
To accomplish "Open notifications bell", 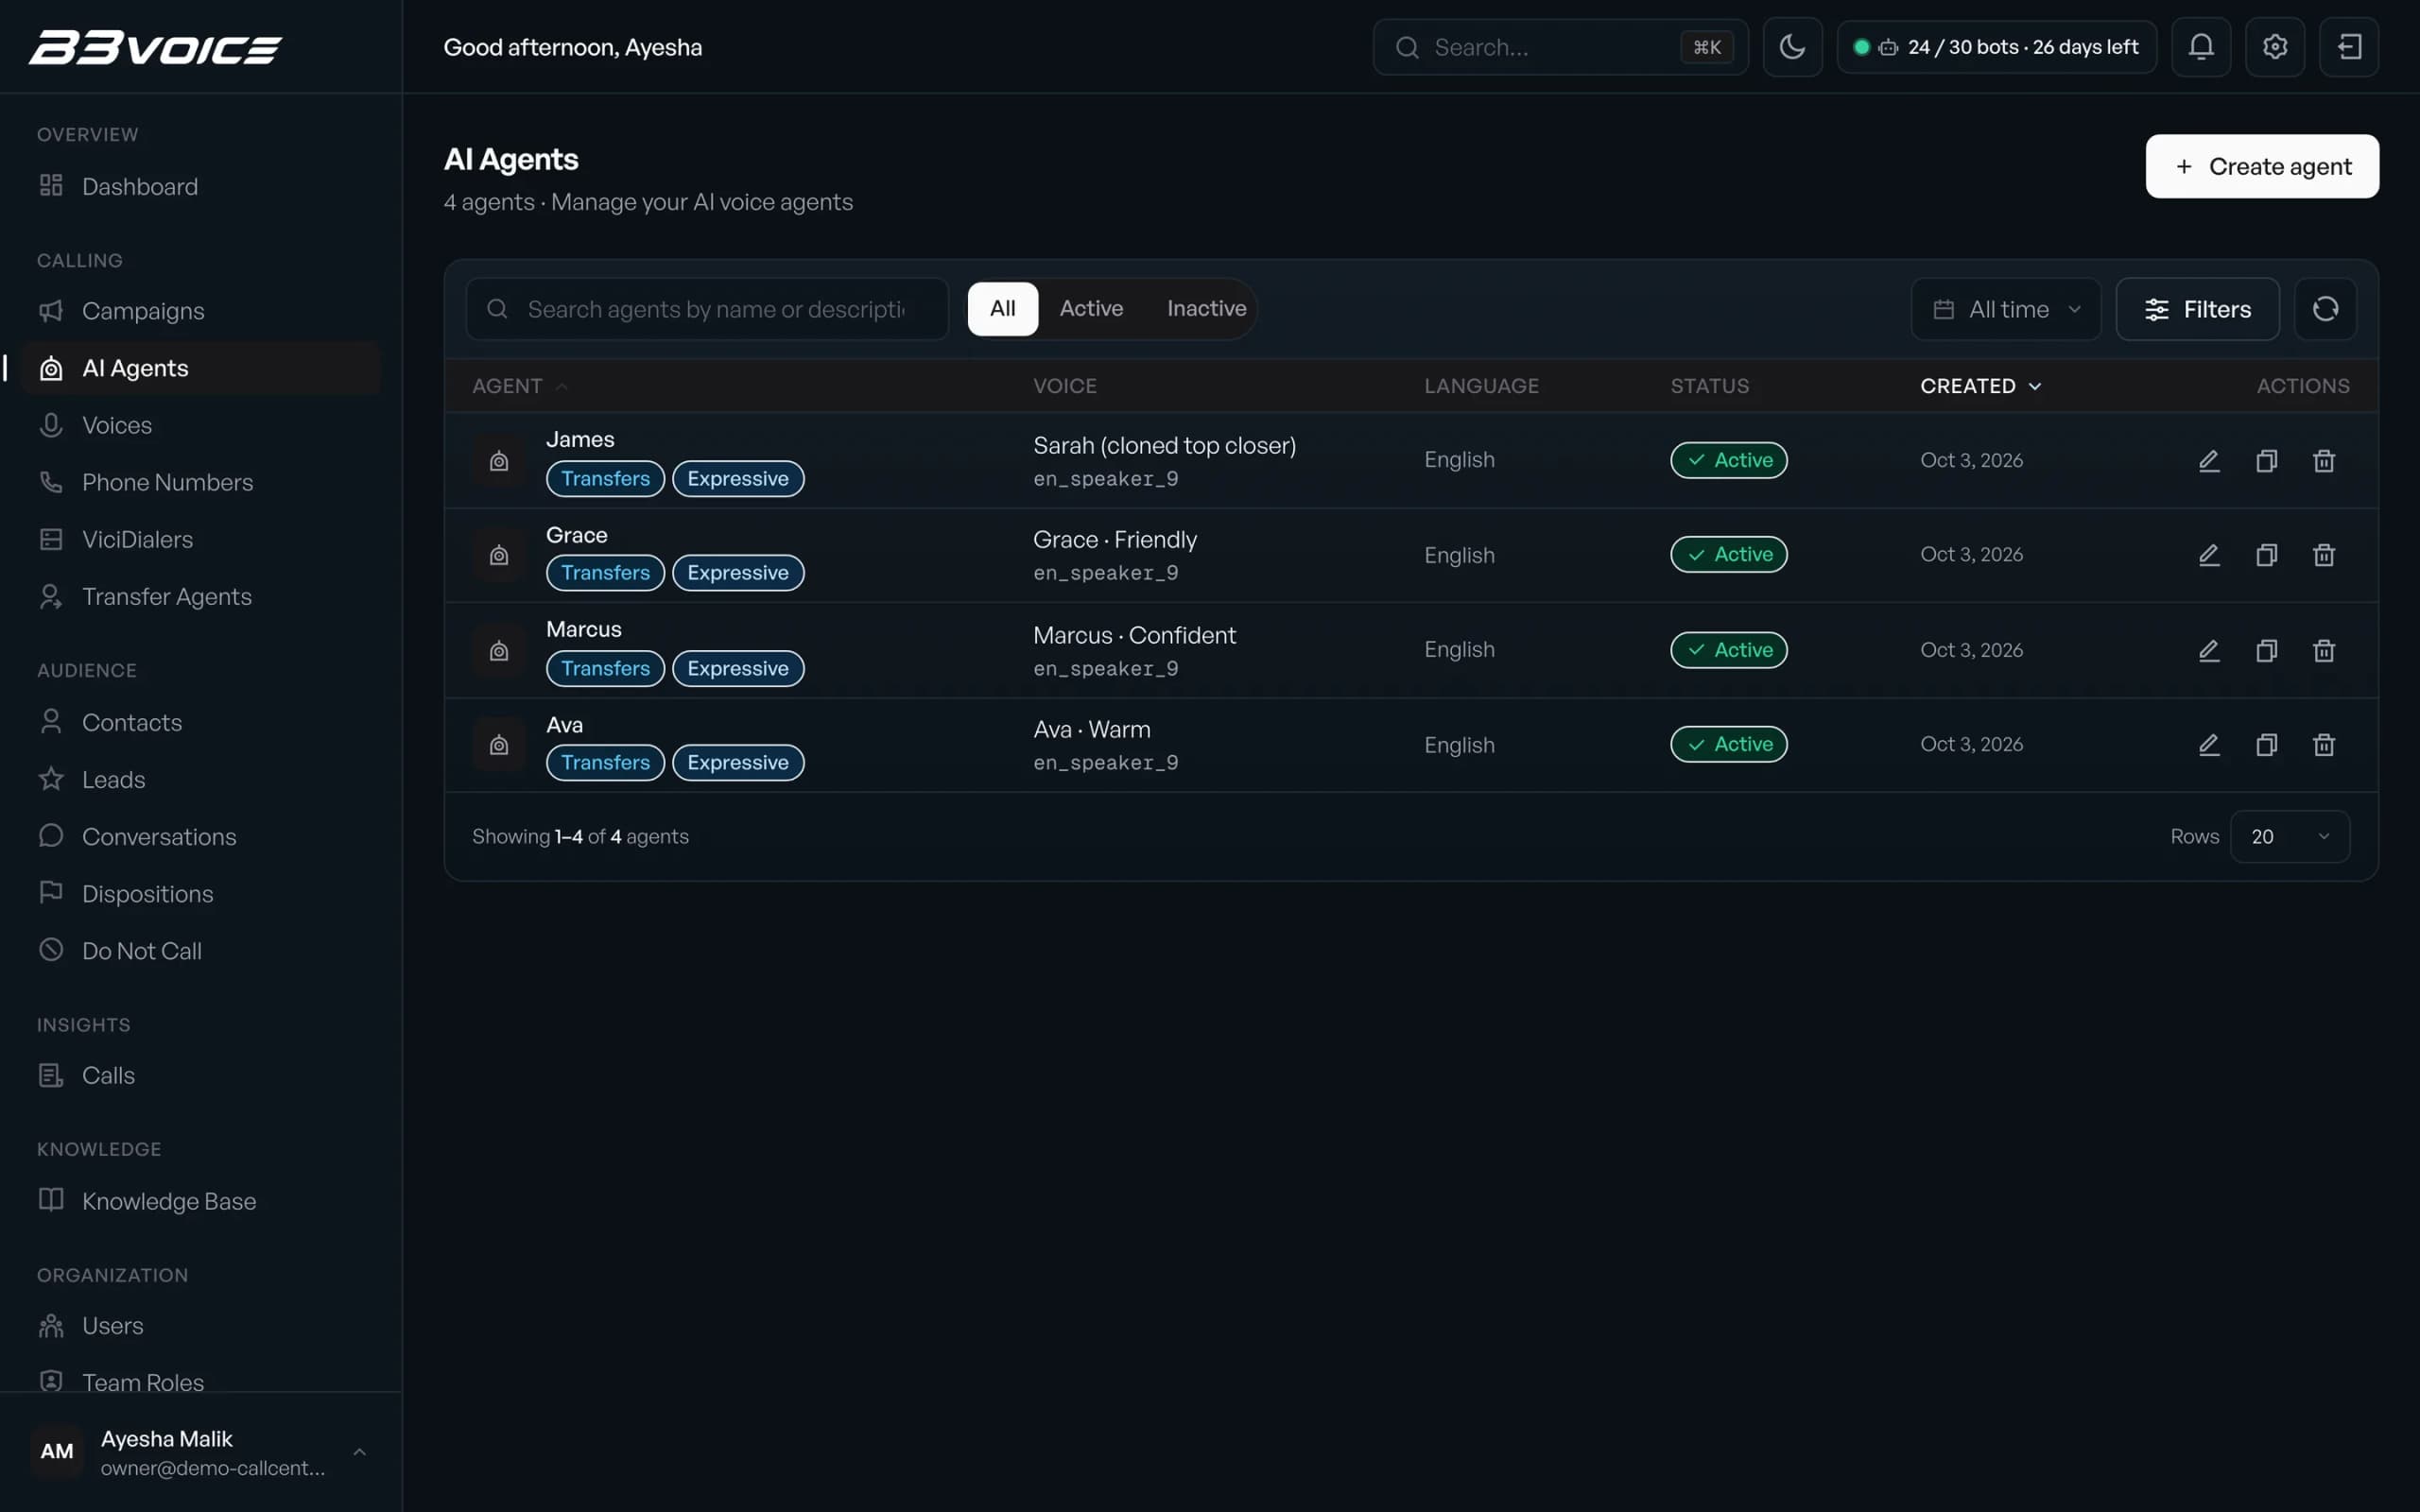I will pyautogui.click(x=2201, y=47).
